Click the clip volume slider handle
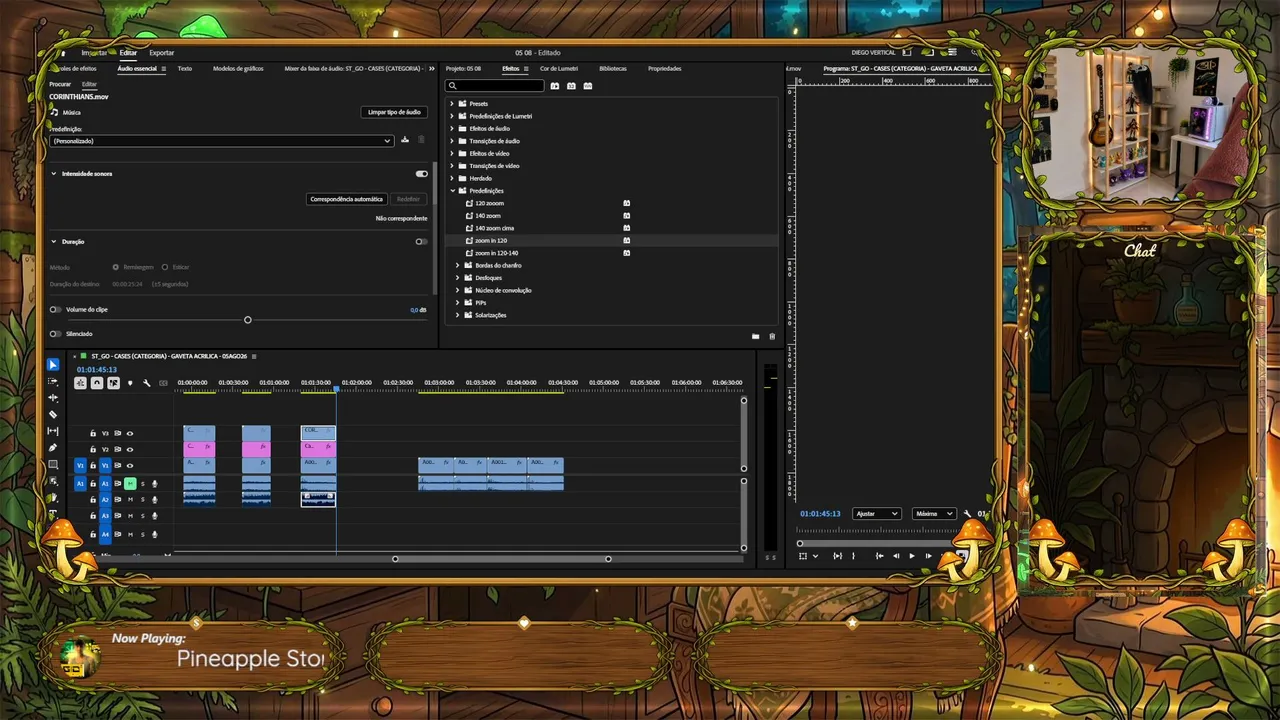Viewport: 1280px width, 720px height. pyautogui.click(x=248, y=320)
